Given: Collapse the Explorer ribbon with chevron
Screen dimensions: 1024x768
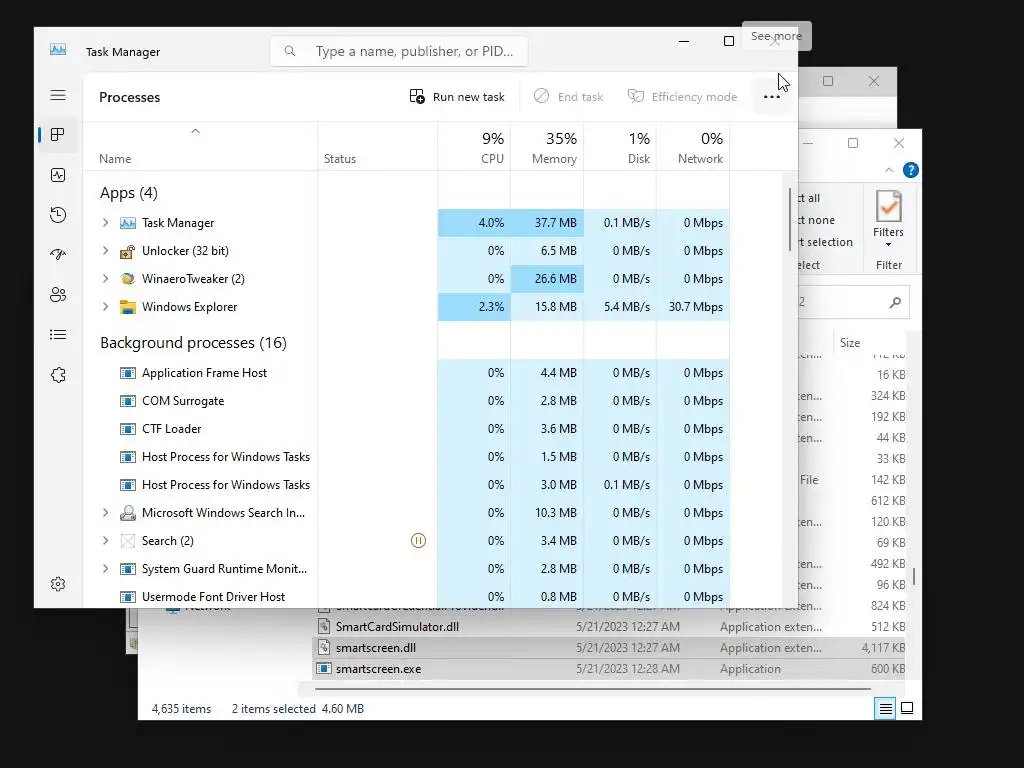Looking at the screenshot, I should tap(889, 170).
